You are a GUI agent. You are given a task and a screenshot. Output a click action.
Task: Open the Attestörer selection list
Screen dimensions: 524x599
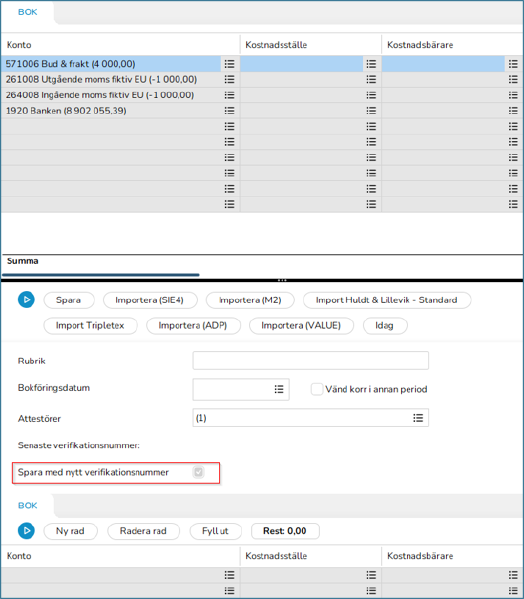click(418, 418)
